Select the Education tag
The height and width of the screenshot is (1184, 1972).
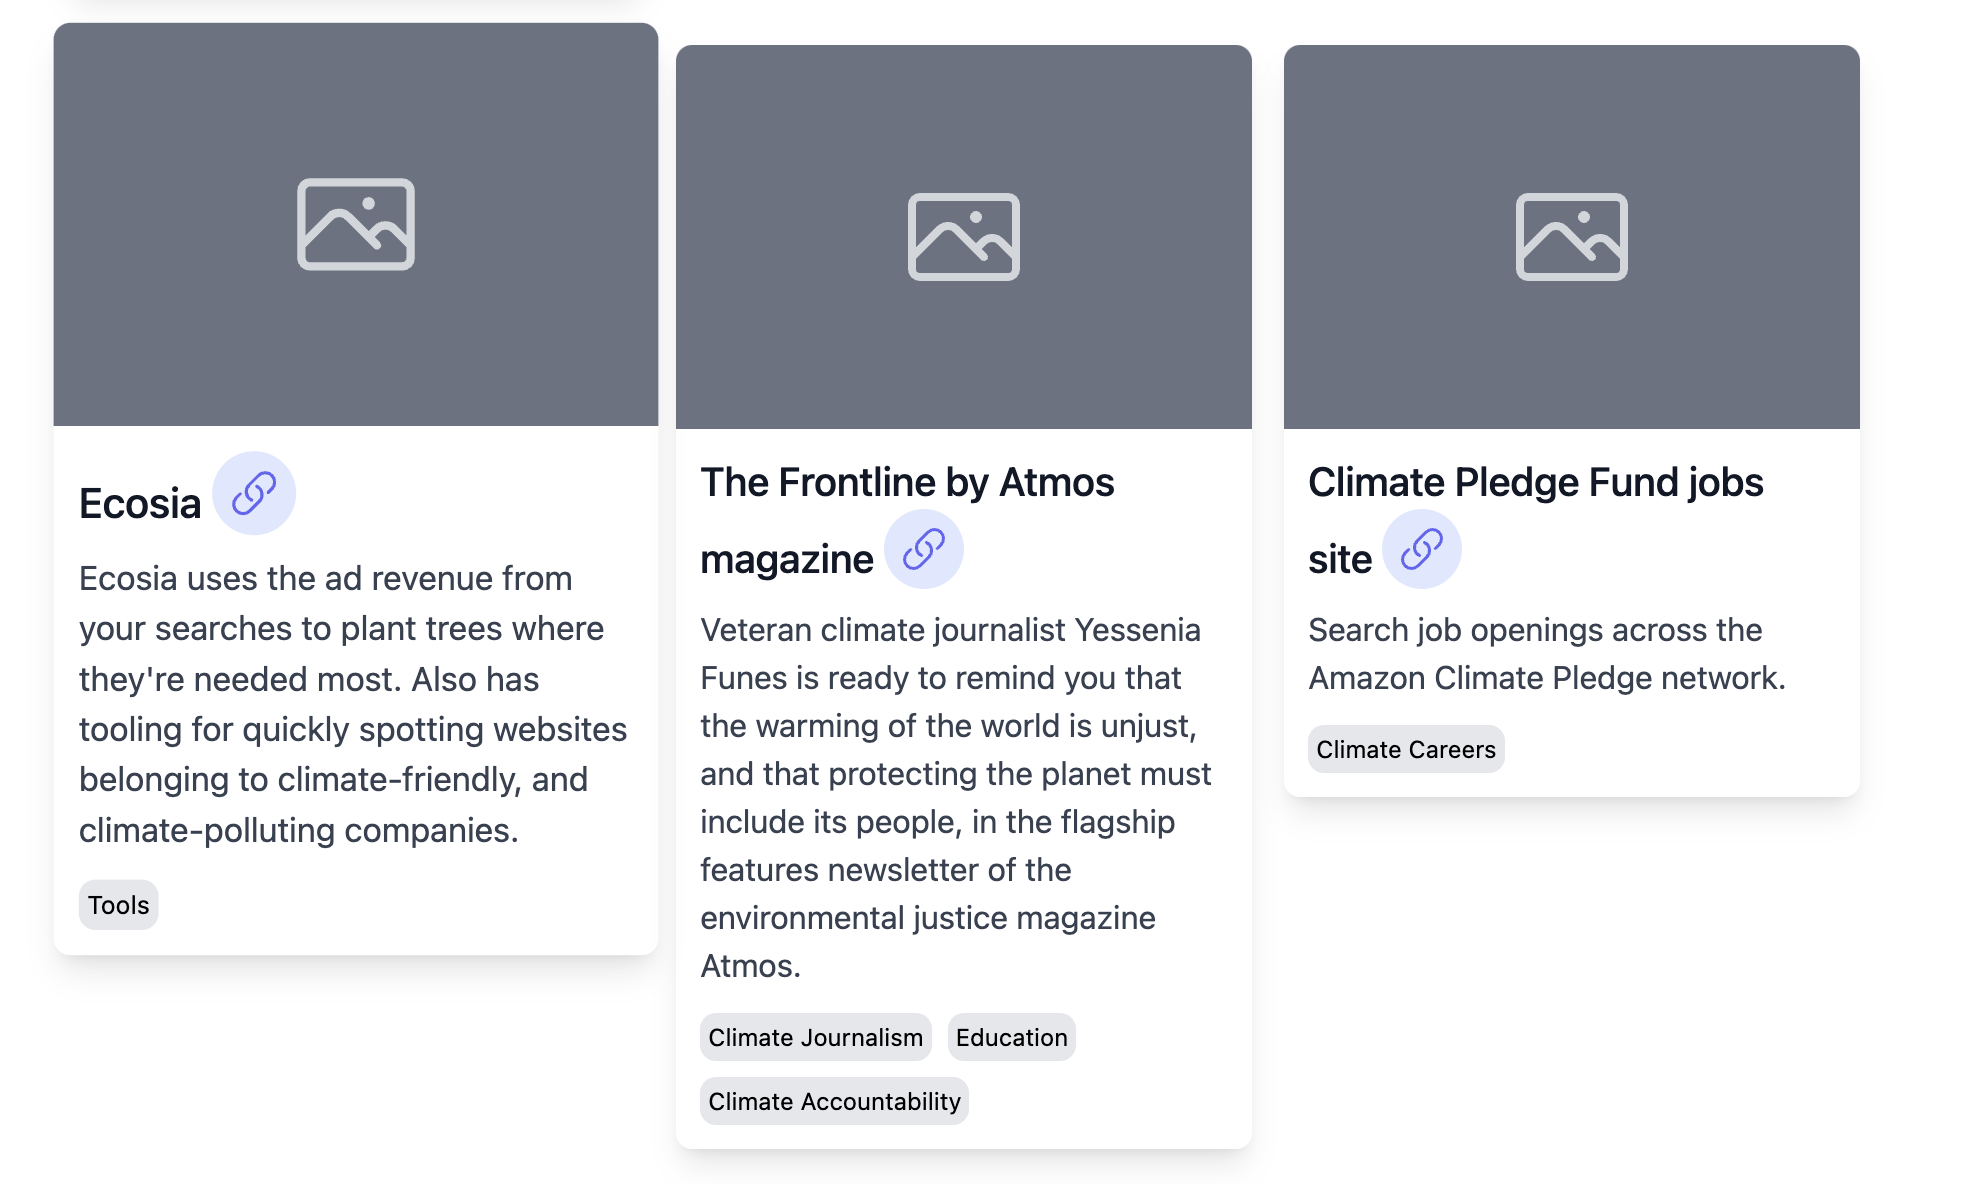point(1011,1037)
